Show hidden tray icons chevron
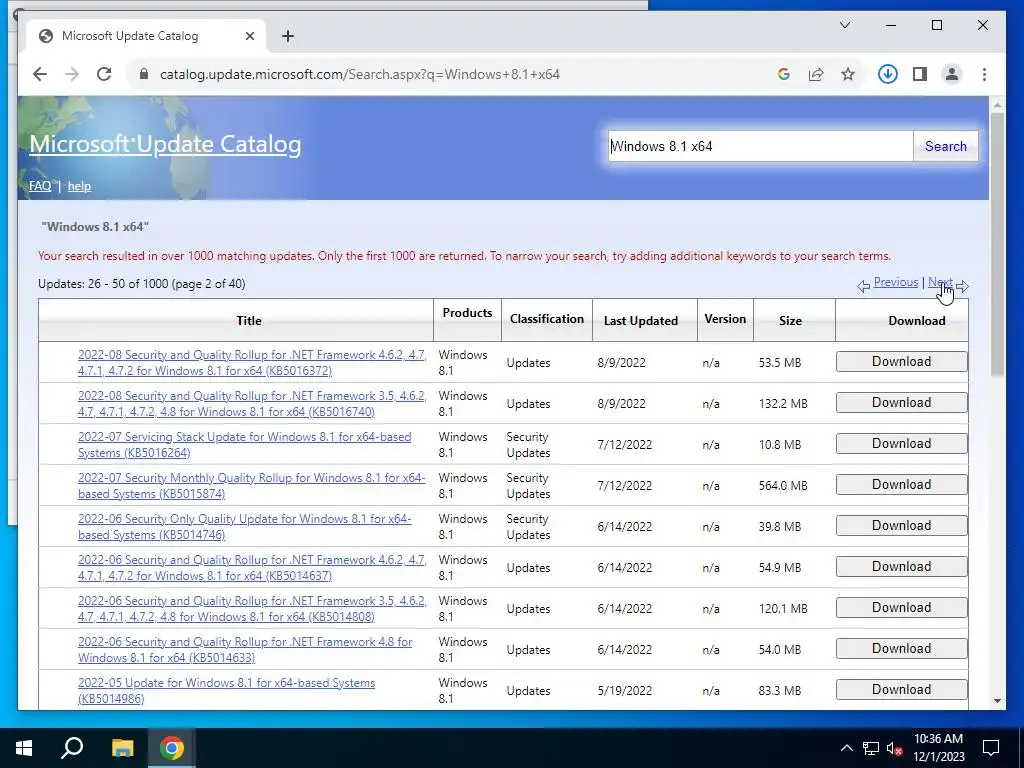 [x=846, y=748]
